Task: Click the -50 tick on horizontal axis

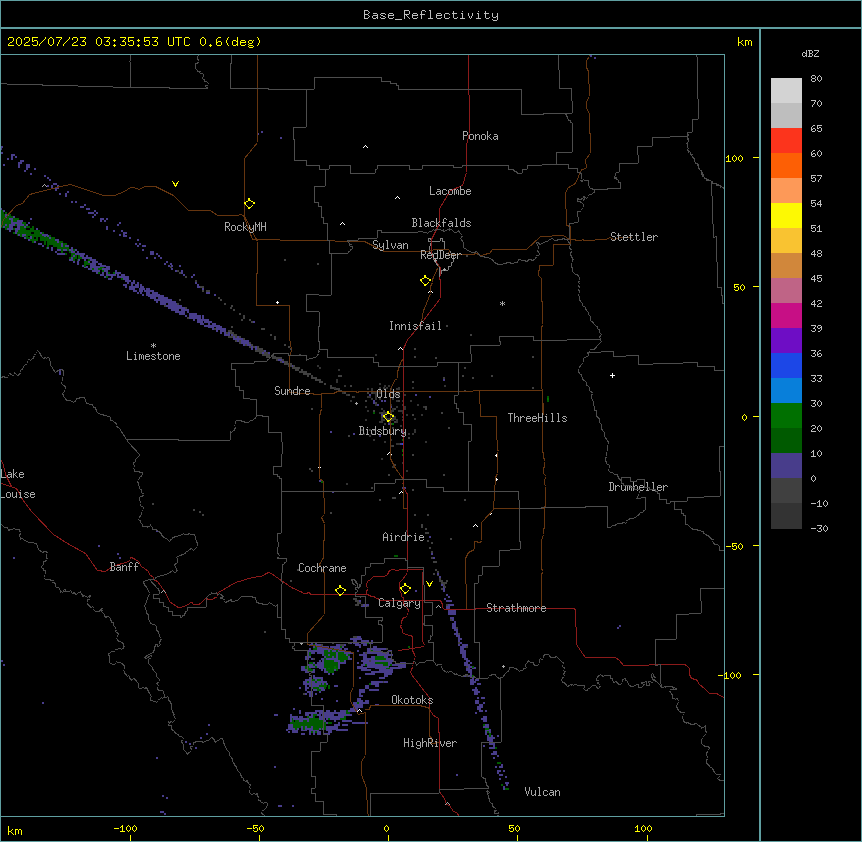Action: pos(255,828)
